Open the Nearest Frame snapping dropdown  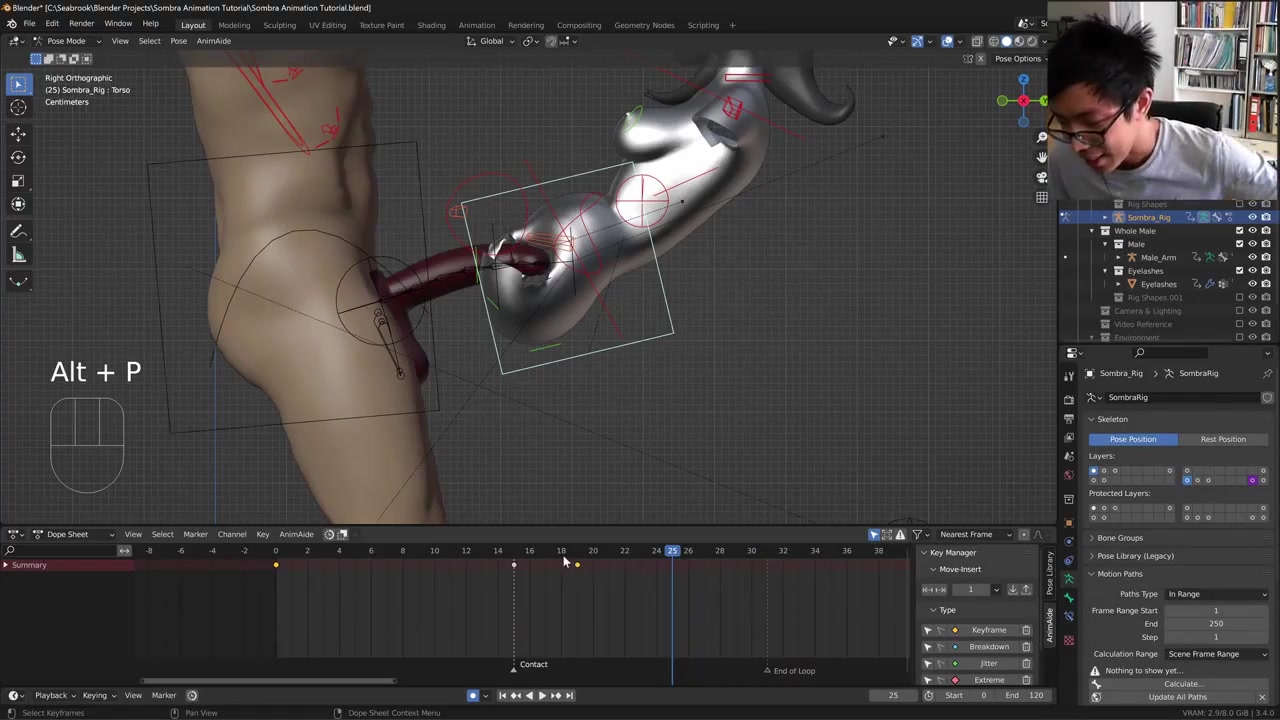coord(973,534)
